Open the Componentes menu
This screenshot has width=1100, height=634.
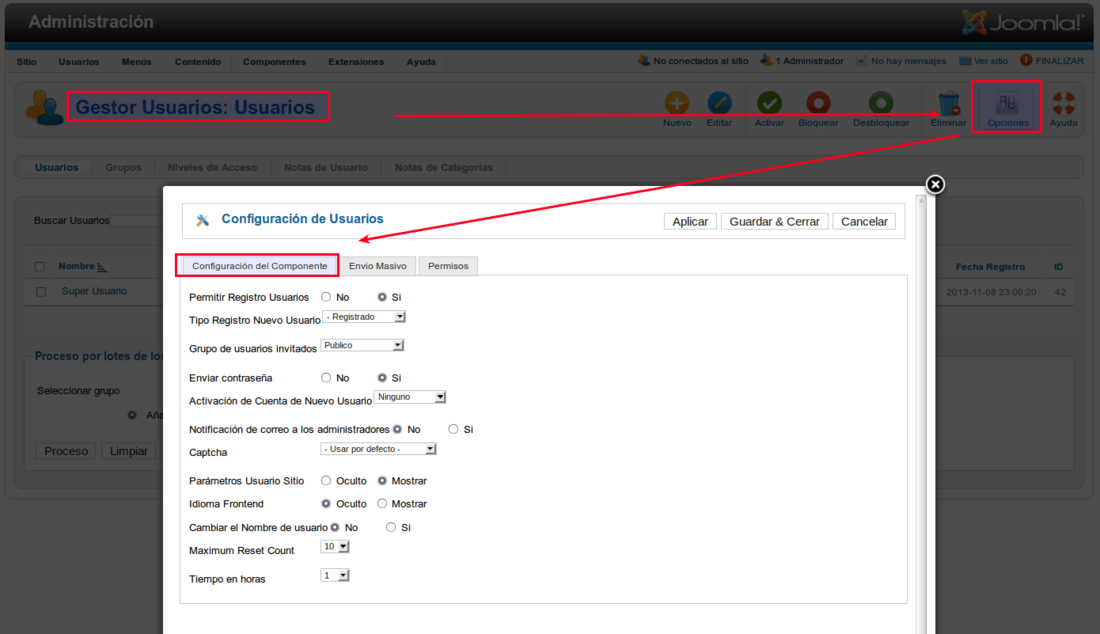[x=274, y=62]
